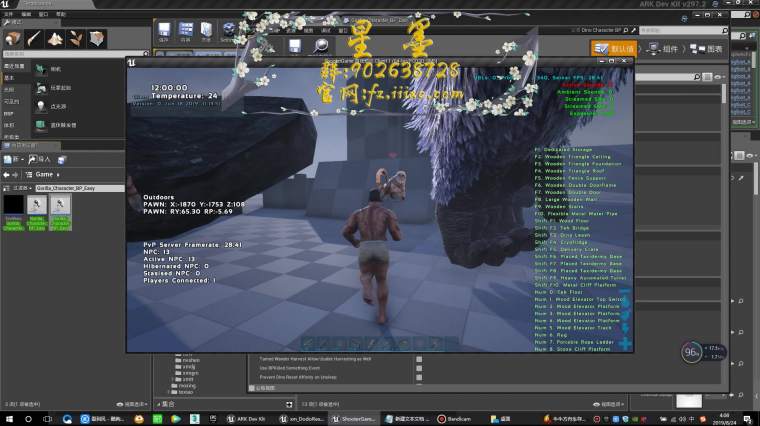The width and height of the screenshot is (760, 426).
Task: Open View Options eye in the lower right panel
Action: [x=608, y=404]
